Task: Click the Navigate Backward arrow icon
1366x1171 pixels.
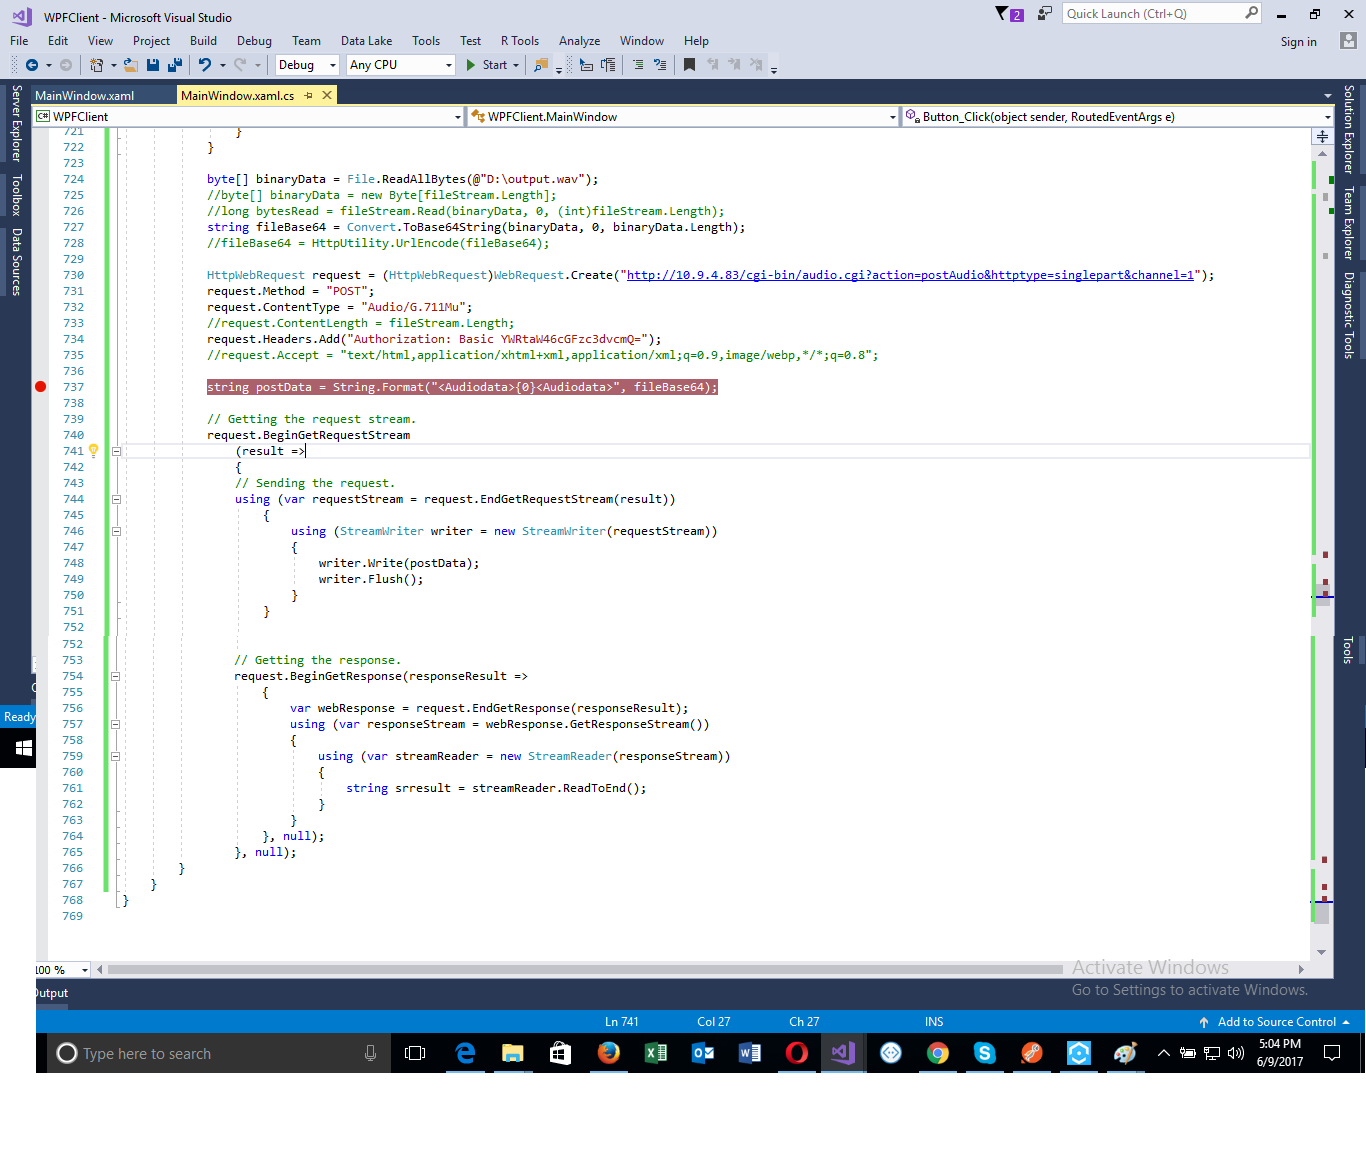Action: [x=32, y=65]
